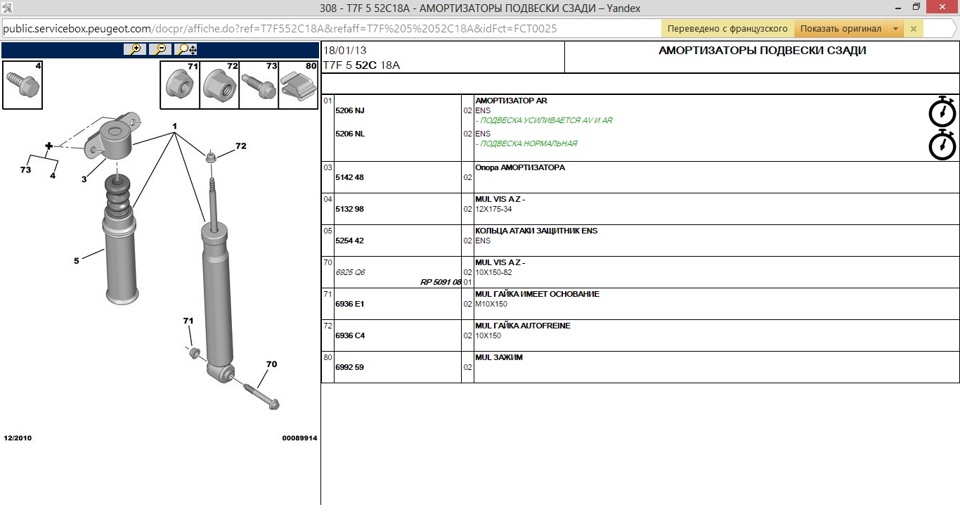The width and height of the screenshot is (960, 512).
Task: Click the bolt thumbnail numbered 4
Action: click(x=22, y=85)
